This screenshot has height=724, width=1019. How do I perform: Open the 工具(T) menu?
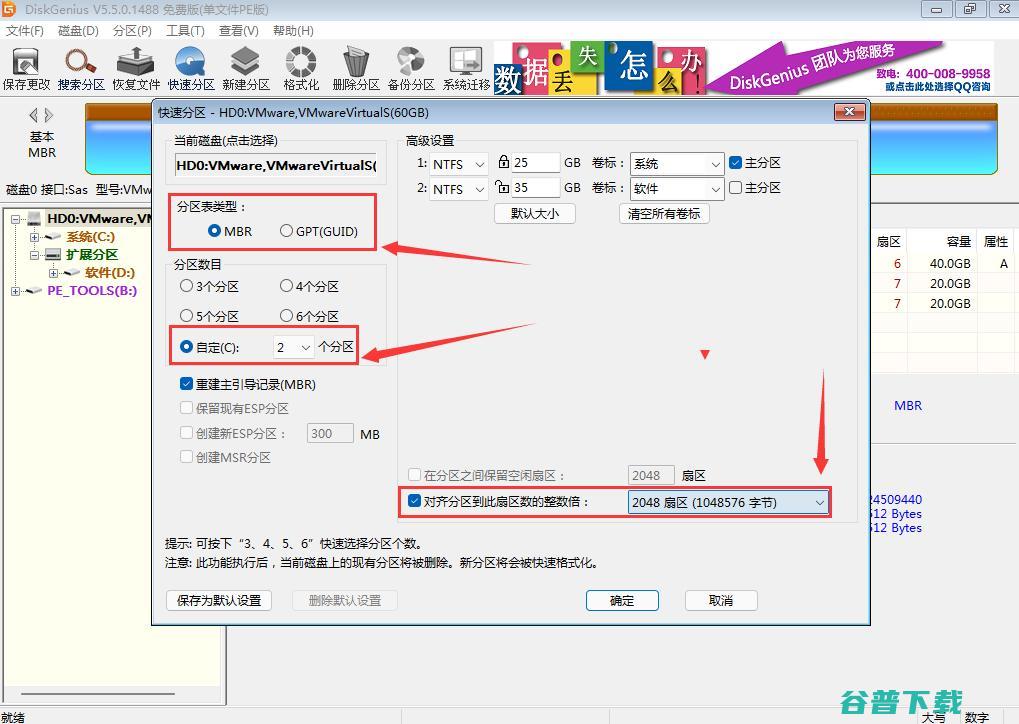[x=184, y=30]
